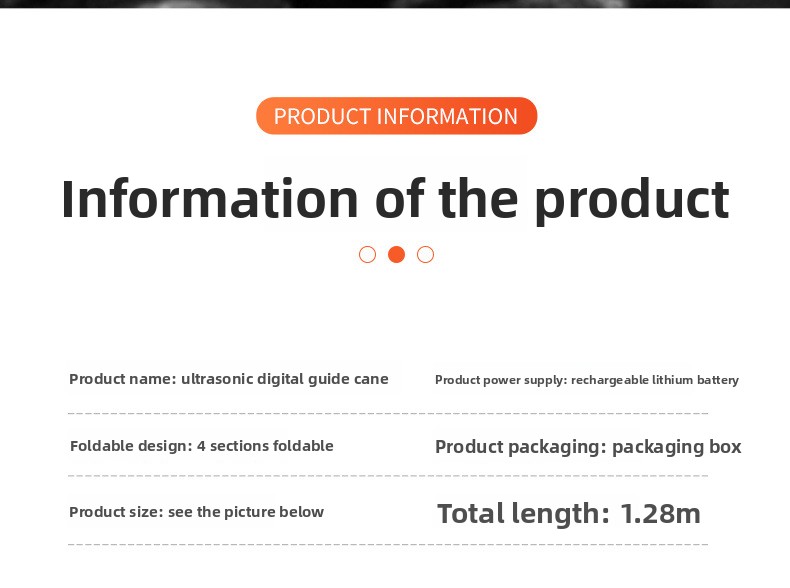Click the dark image strip at top

click(395, 3)
